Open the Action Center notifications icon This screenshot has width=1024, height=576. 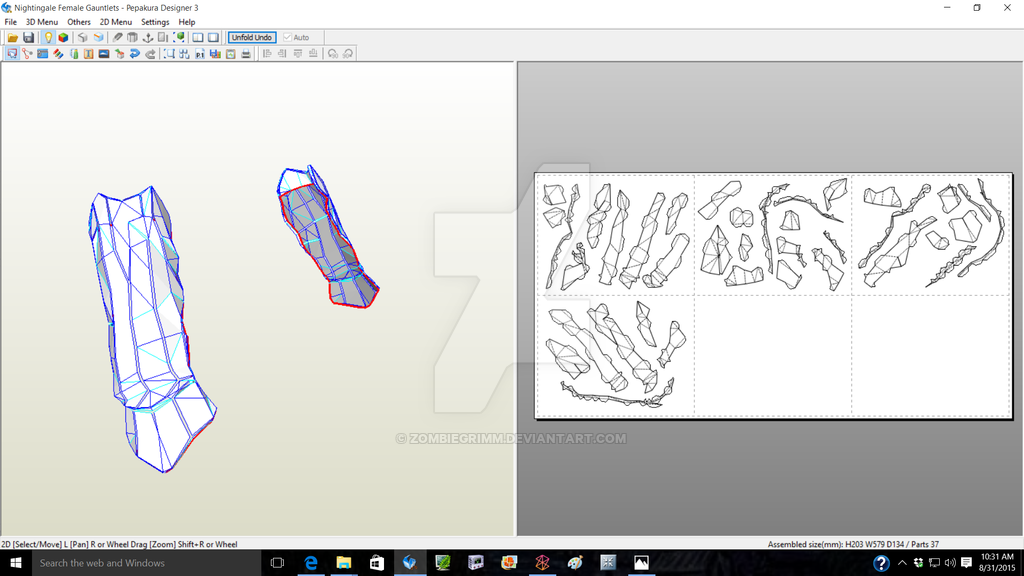967,563
